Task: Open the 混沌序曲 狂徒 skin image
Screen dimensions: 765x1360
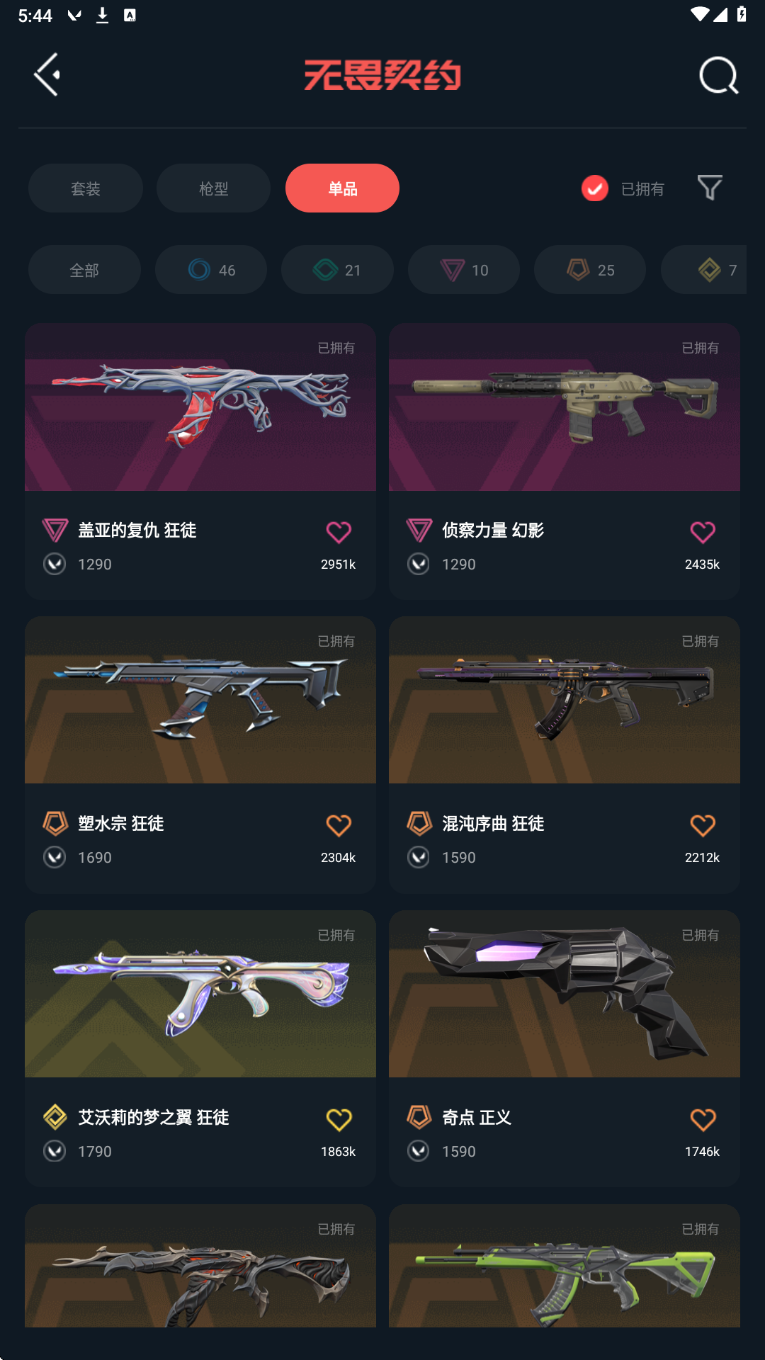Action: (564, 700)
